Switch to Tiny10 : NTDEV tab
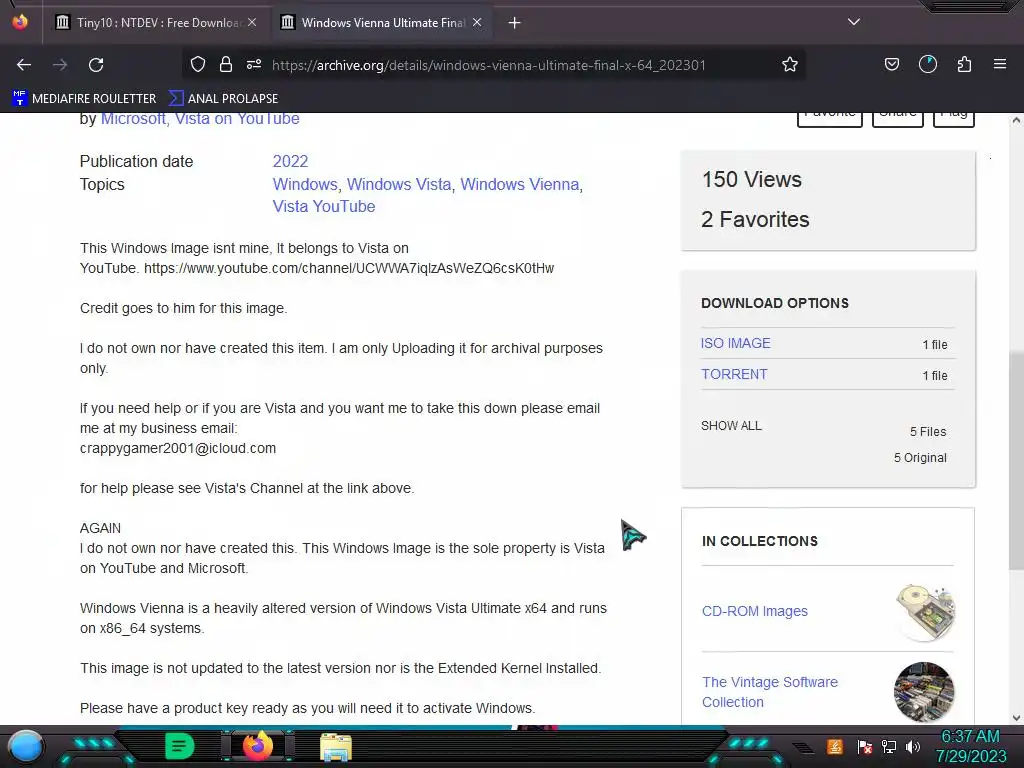 (155, 23)
